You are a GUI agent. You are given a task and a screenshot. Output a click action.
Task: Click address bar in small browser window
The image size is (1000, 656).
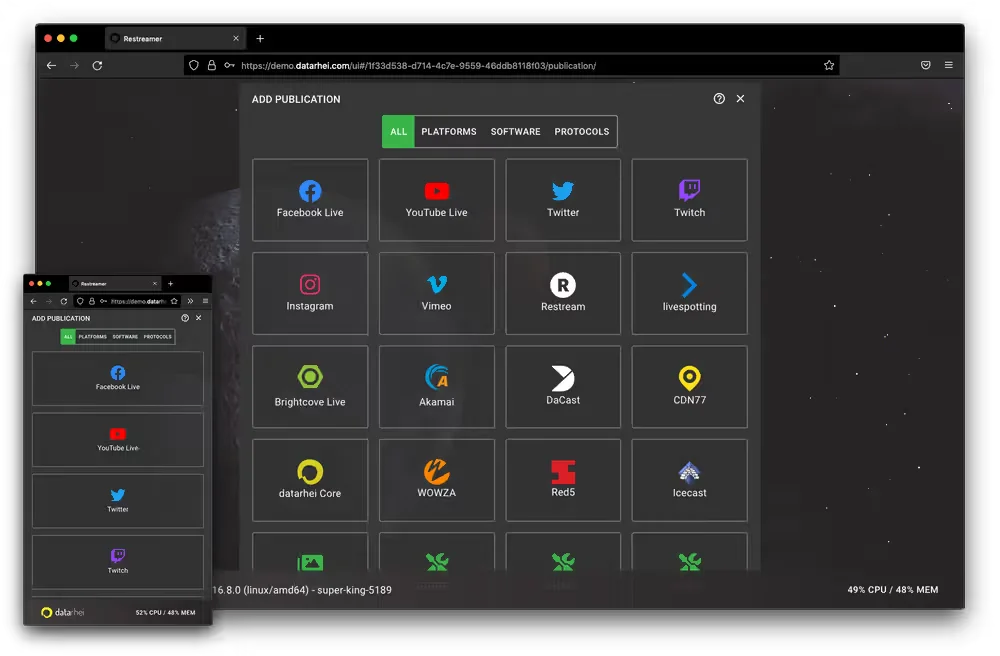[x=127, y=301]
